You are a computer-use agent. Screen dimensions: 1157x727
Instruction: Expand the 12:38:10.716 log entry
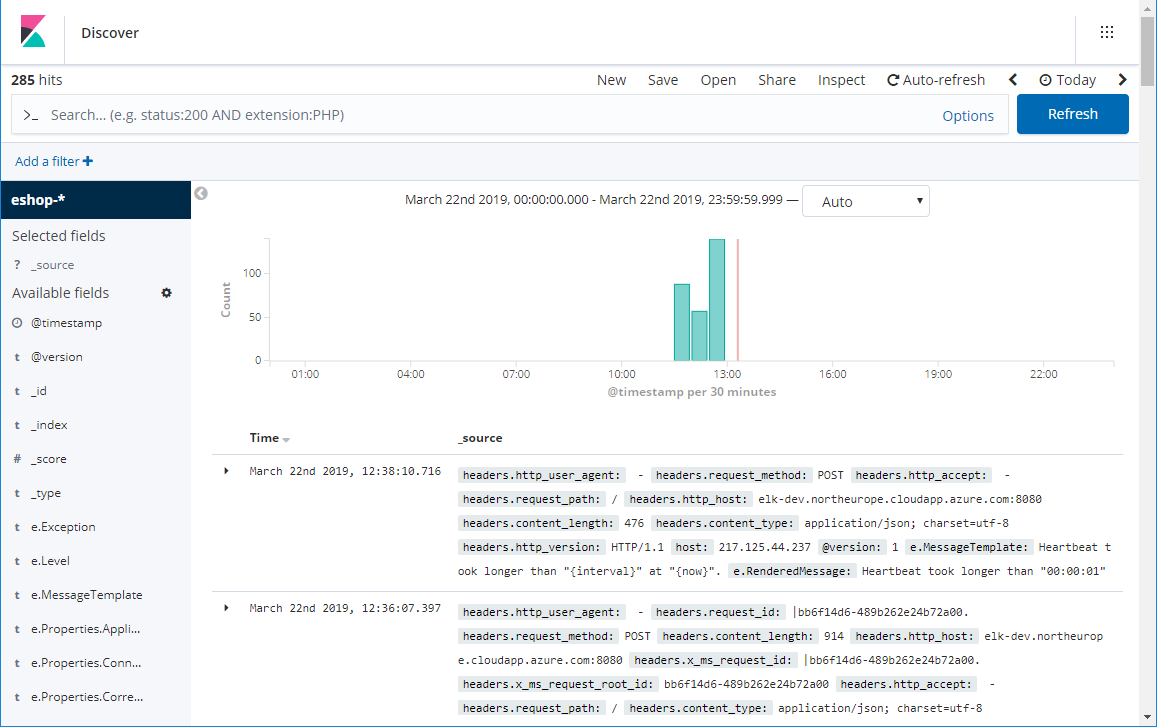click(x=227, y=471)
